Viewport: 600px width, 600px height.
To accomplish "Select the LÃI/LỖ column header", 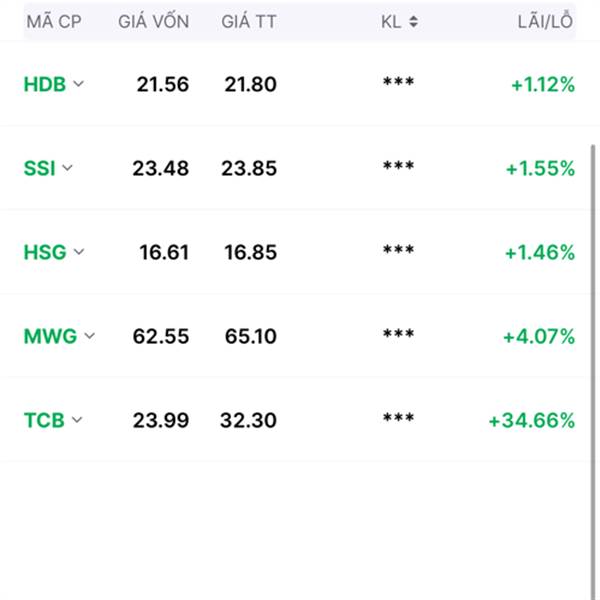I will [x=545, y=21].
